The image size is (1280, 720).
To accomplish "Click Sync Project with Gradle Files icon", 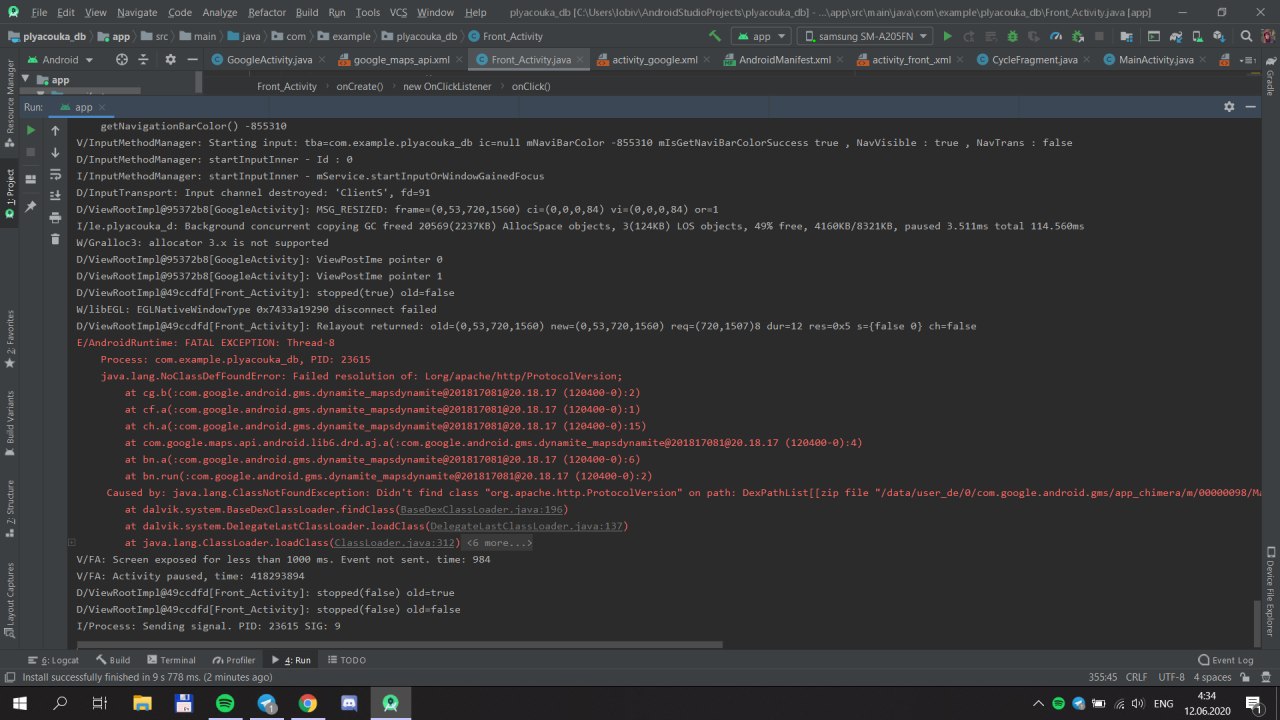I will [1175, 36].
